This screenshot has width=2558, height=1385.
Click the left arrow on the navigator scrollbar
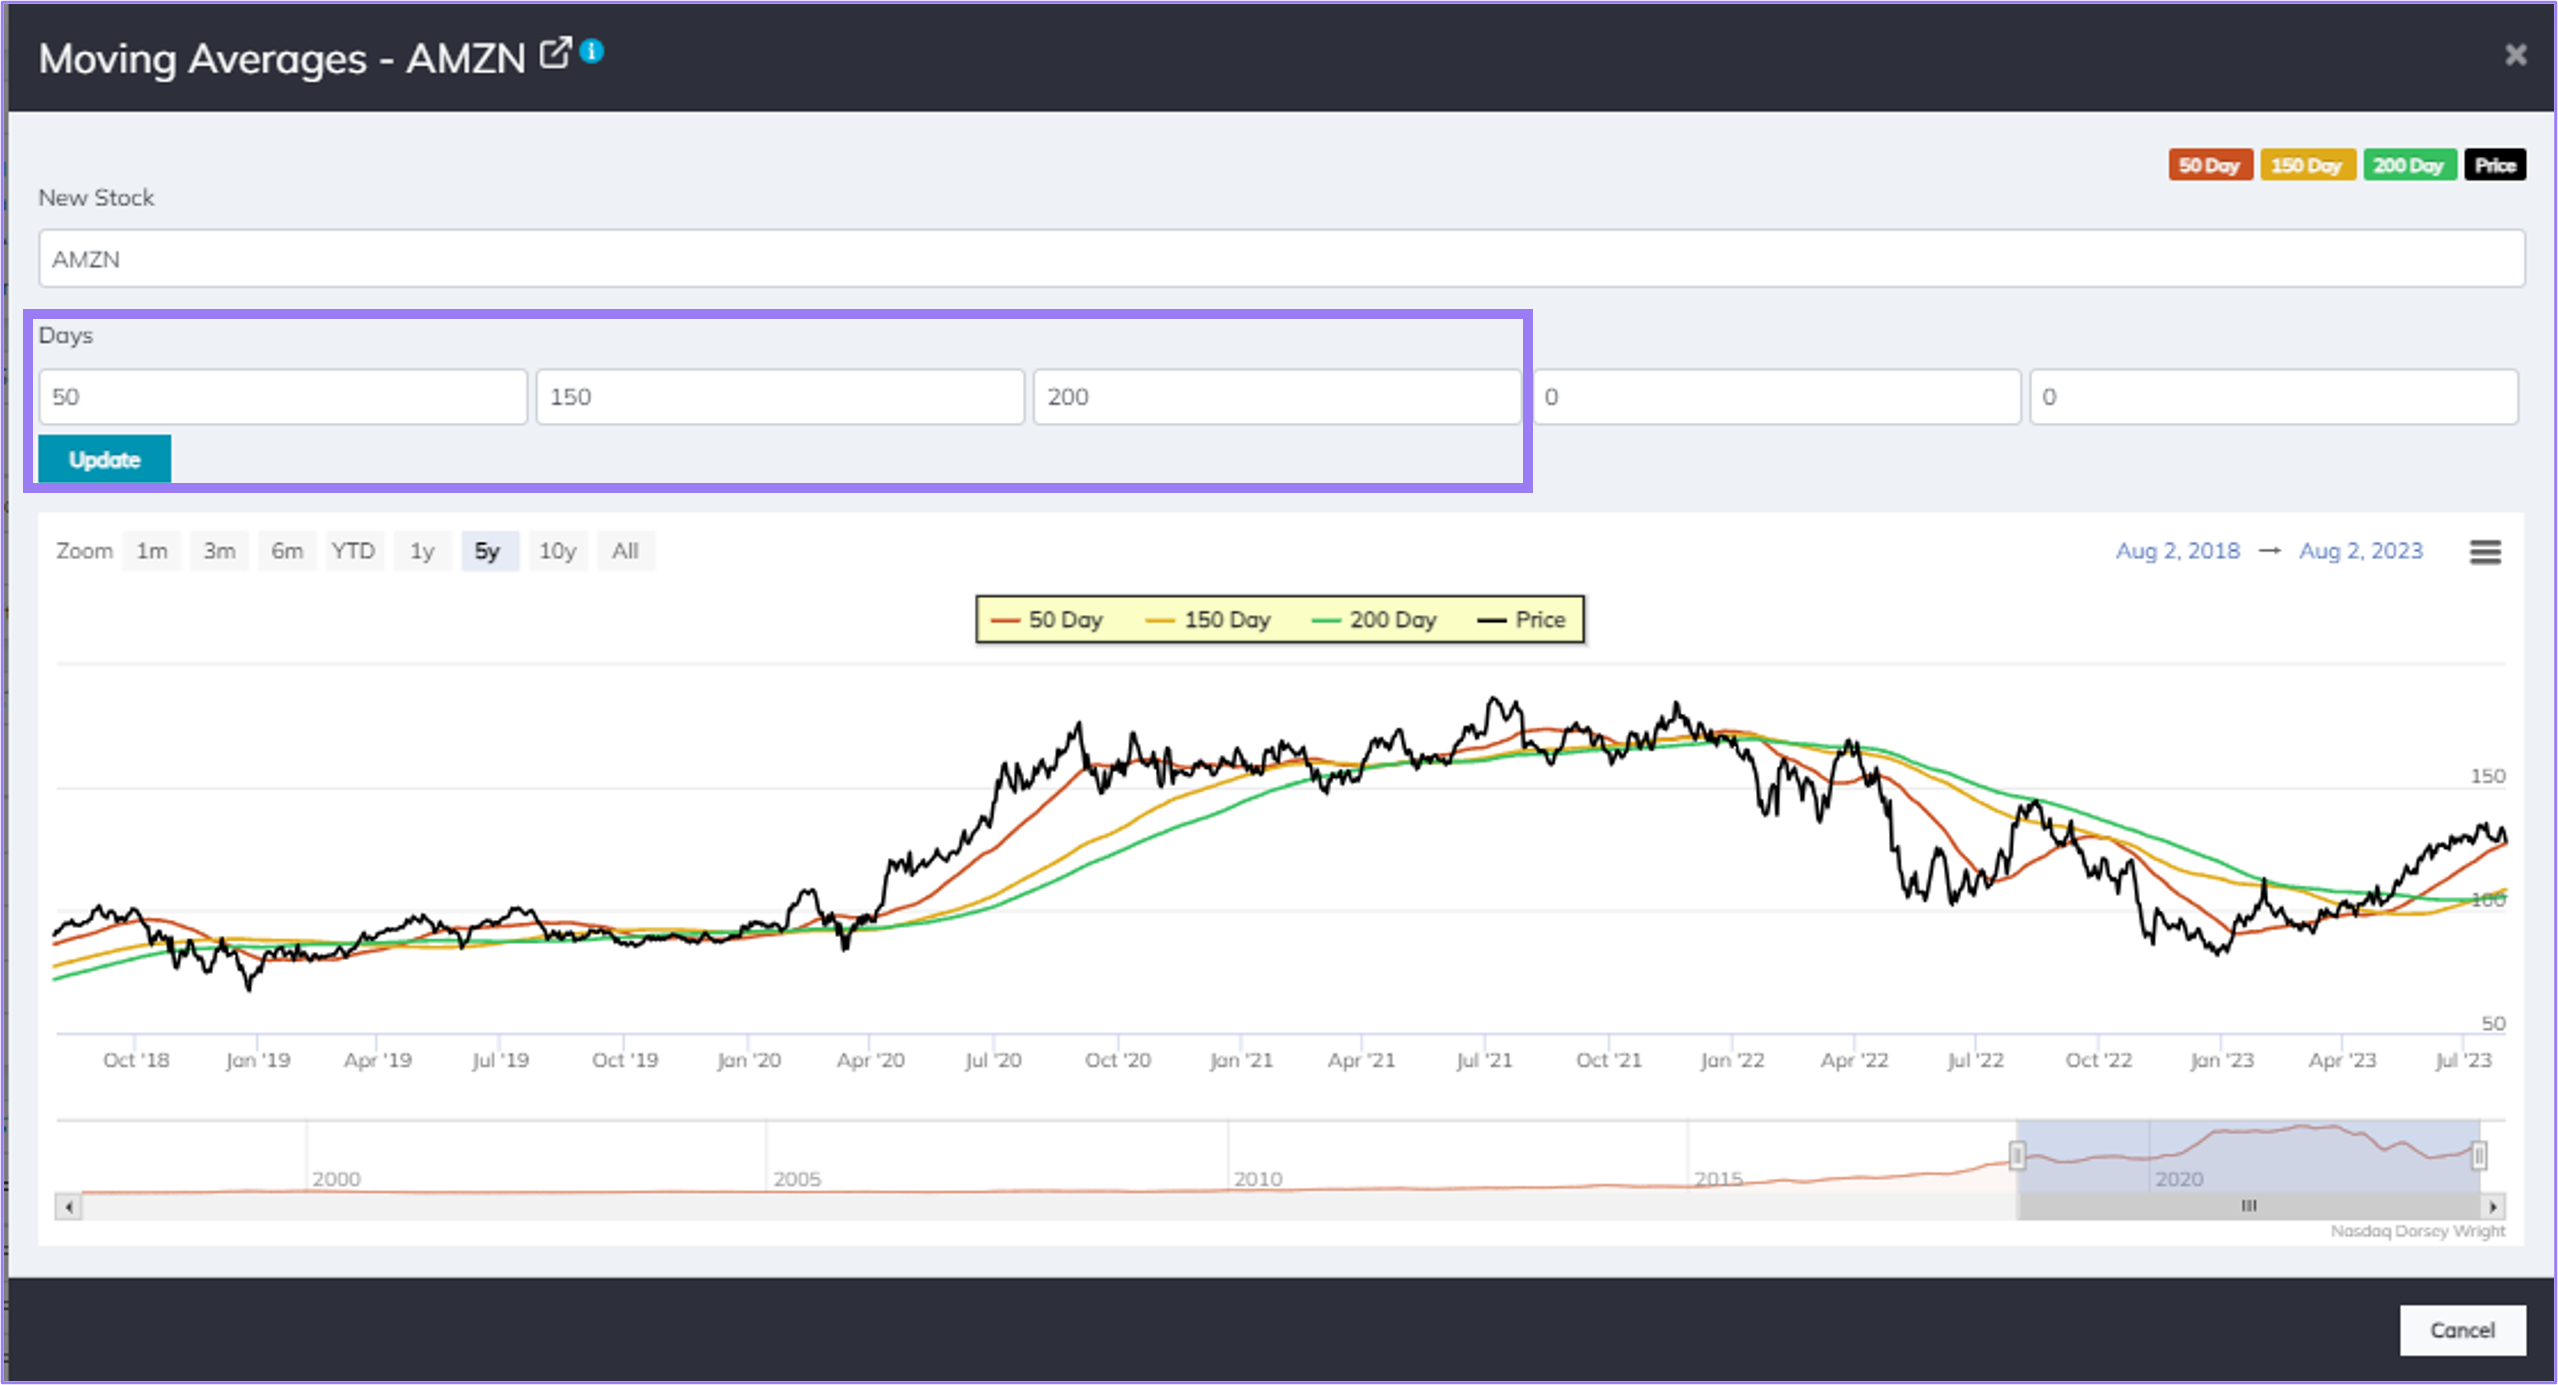click(67, 1206)
